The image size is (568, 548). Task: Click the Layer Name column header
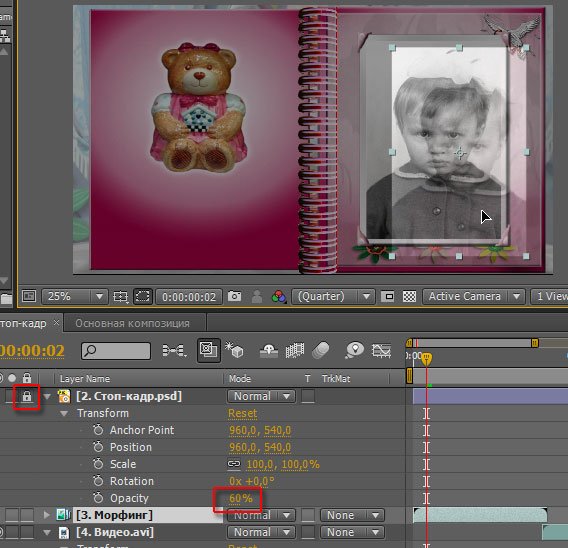pos(85,379)
